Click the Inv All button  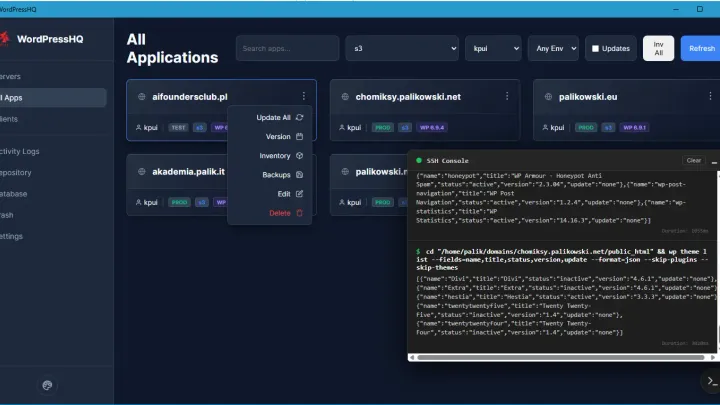[x=658, y=48]
